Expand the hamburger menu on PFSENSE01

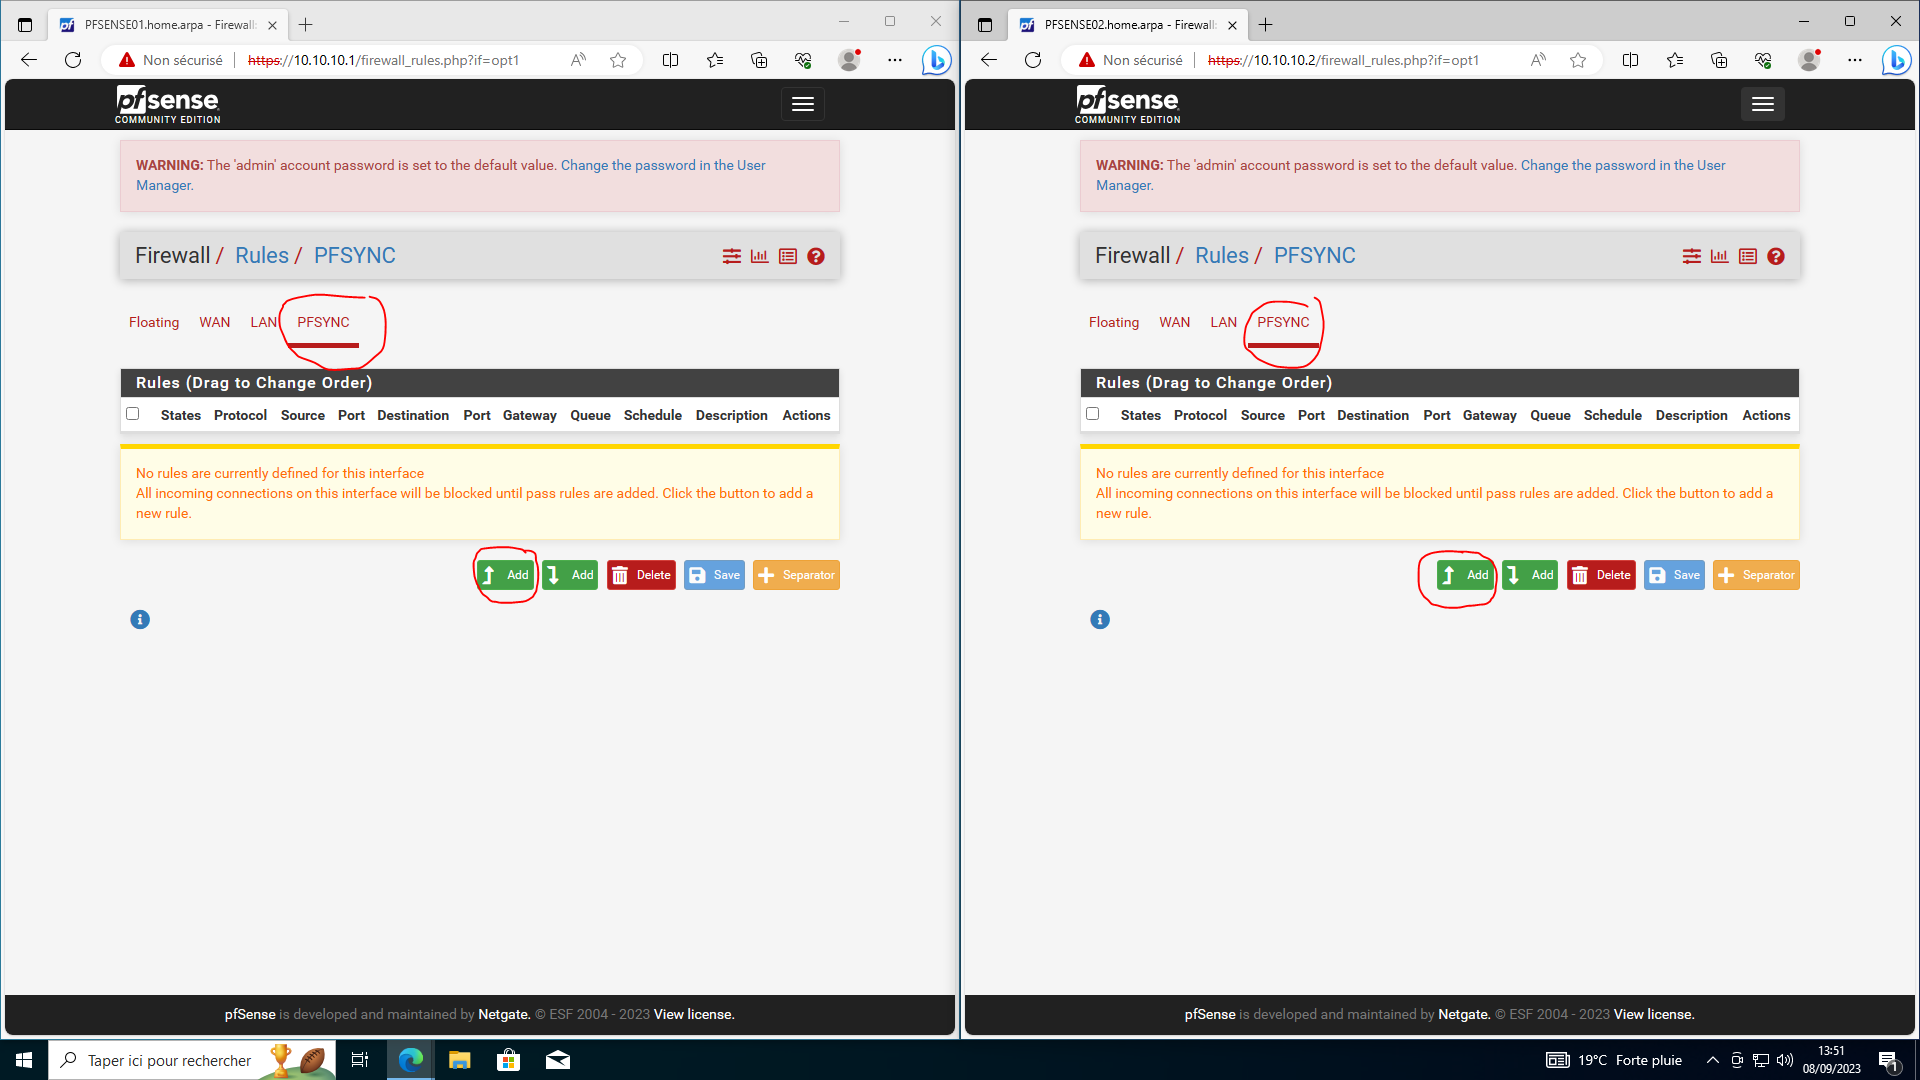(x=803, y=104)
